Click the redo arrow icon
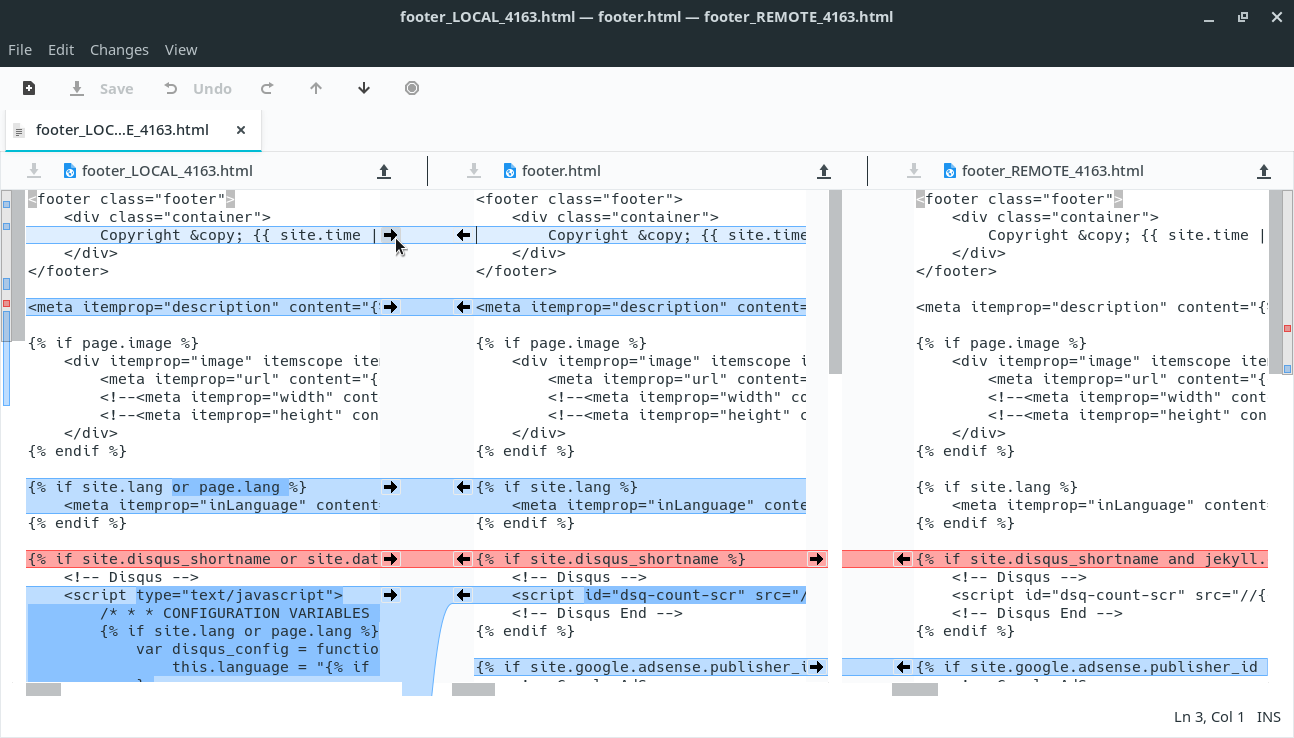Viewport: 1294px width, 738px height. pos(267,88)
